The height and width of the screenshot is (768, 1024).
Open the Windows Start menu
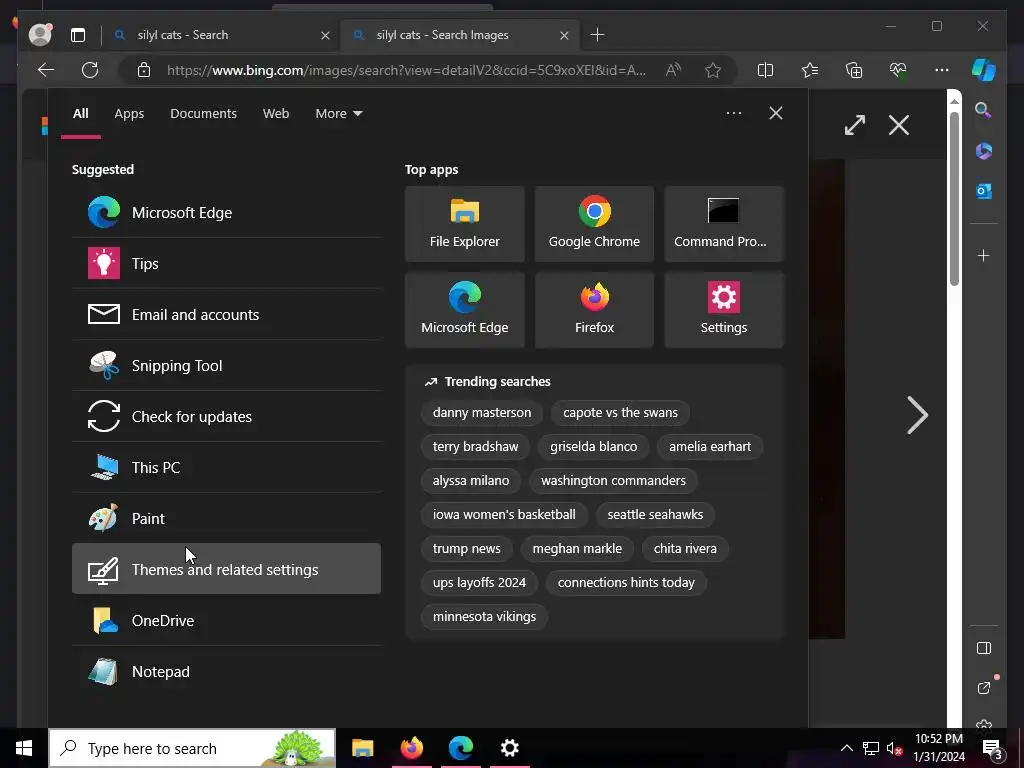pyautogui.click(x=24, y=748)
